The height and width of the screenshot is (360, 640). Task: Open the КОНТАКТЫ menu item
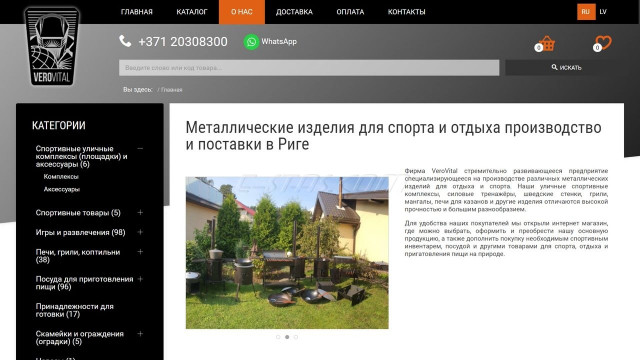click(x=407, y=12)
